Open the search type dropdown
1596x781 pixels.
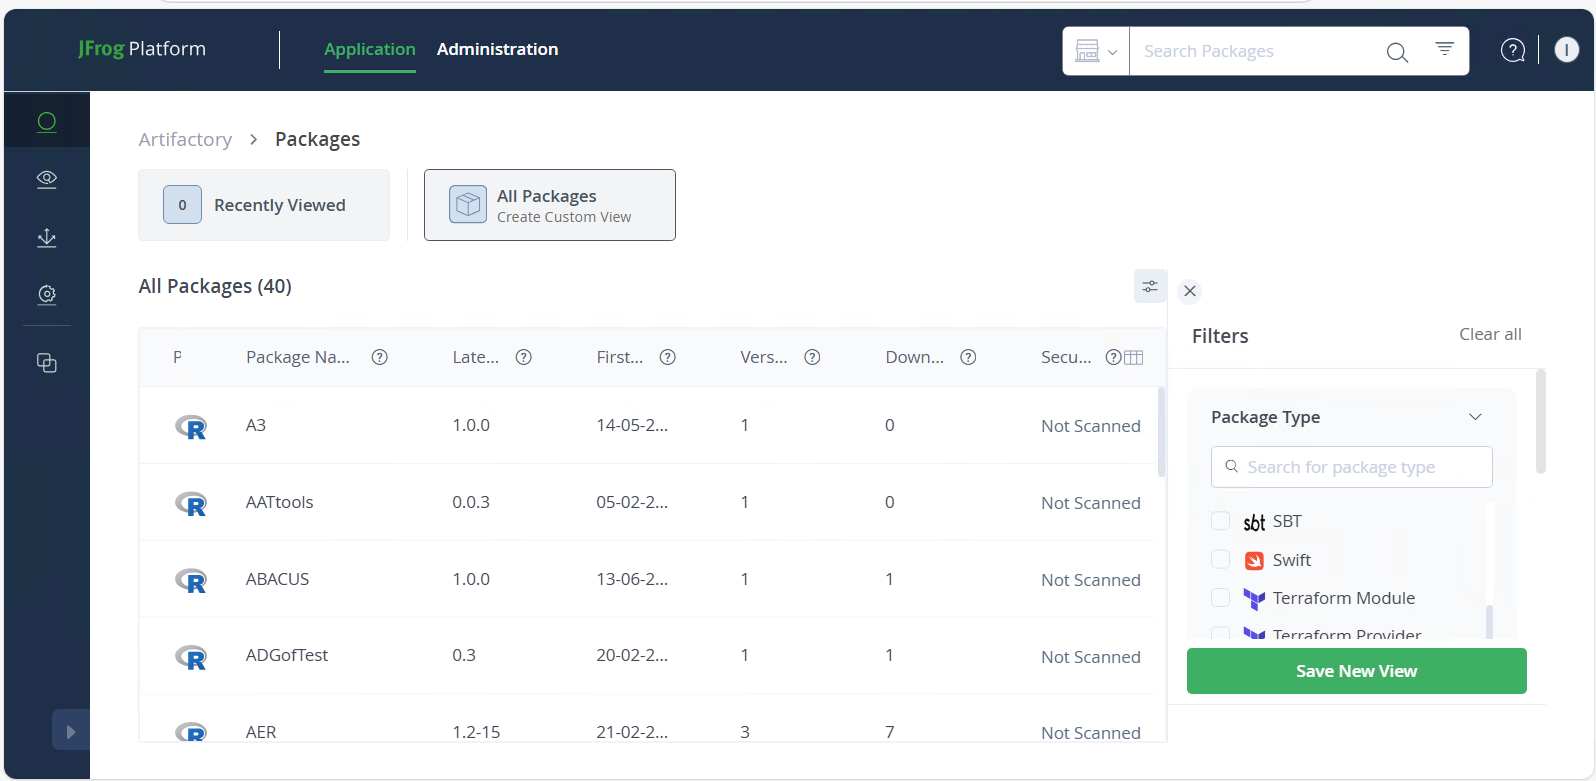(1096, 51)
